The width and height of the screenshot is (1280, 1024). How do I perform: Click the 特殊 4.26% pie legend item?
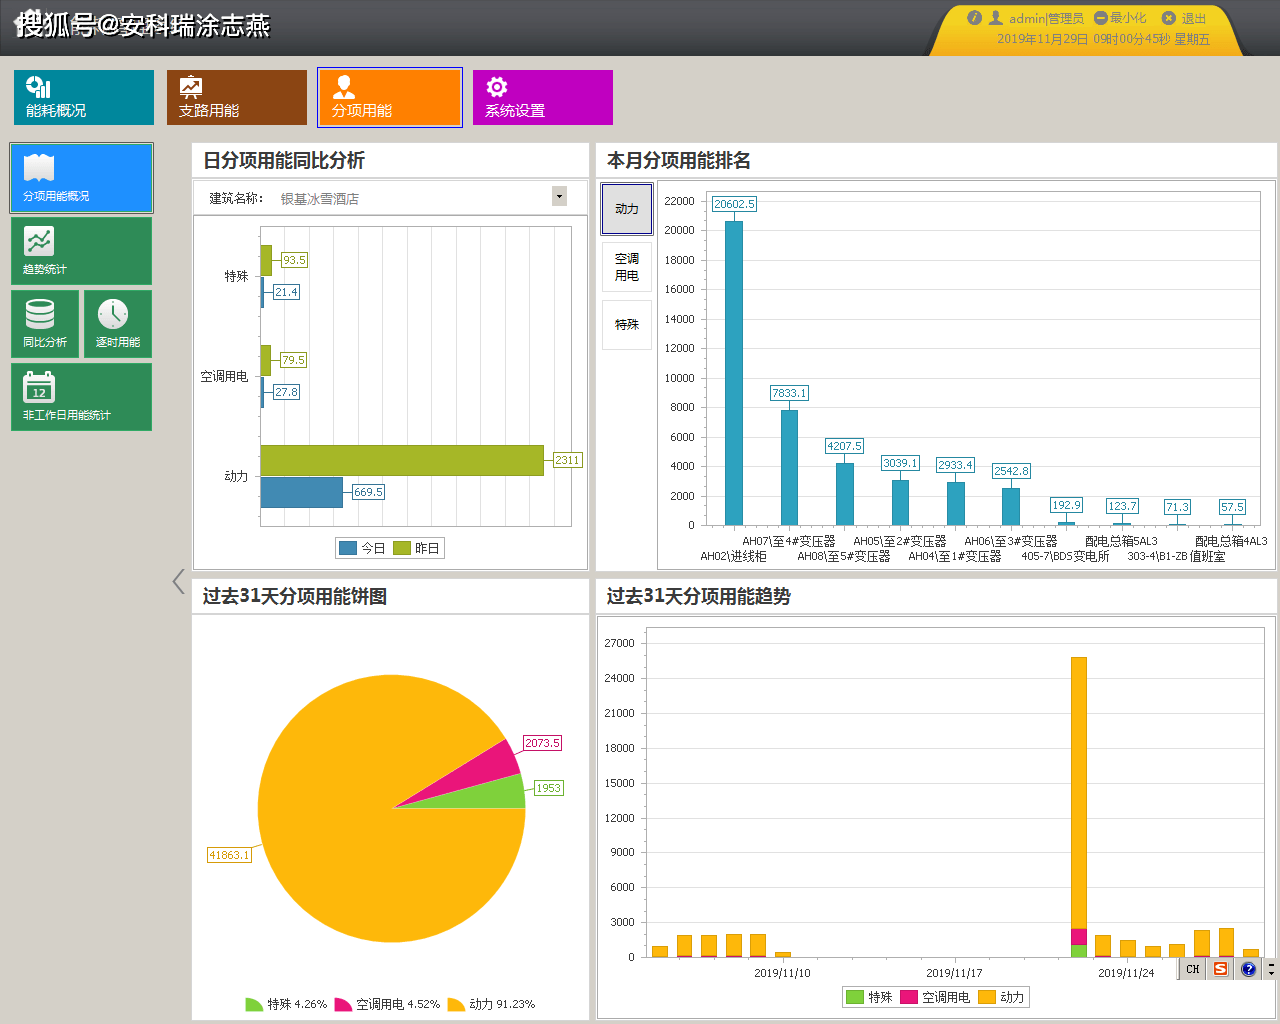(286, 1004)
